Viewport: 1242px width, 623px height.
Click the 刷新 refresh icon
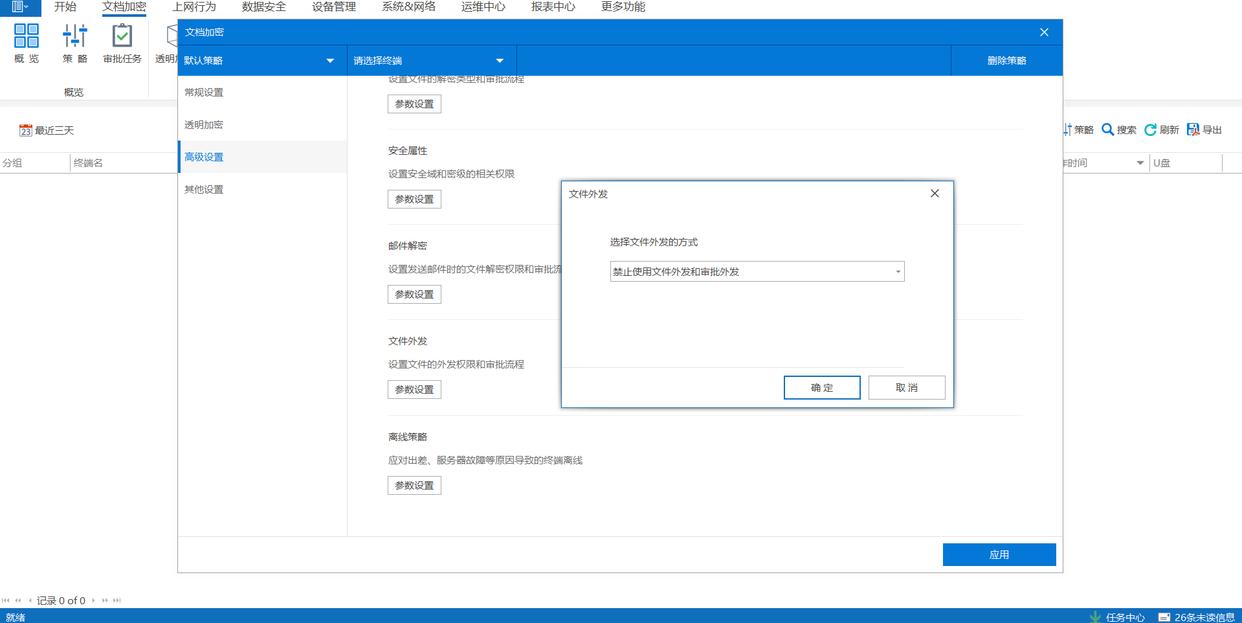[1150, 130]
